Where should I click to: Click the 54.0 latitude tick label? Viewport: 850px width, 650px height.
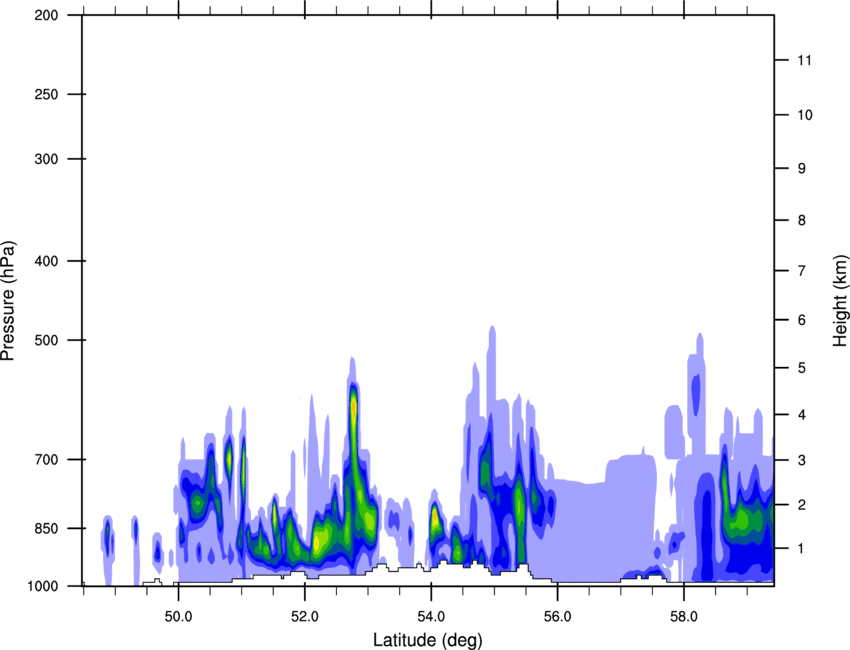pyautogui.click(x=431, y=617)
